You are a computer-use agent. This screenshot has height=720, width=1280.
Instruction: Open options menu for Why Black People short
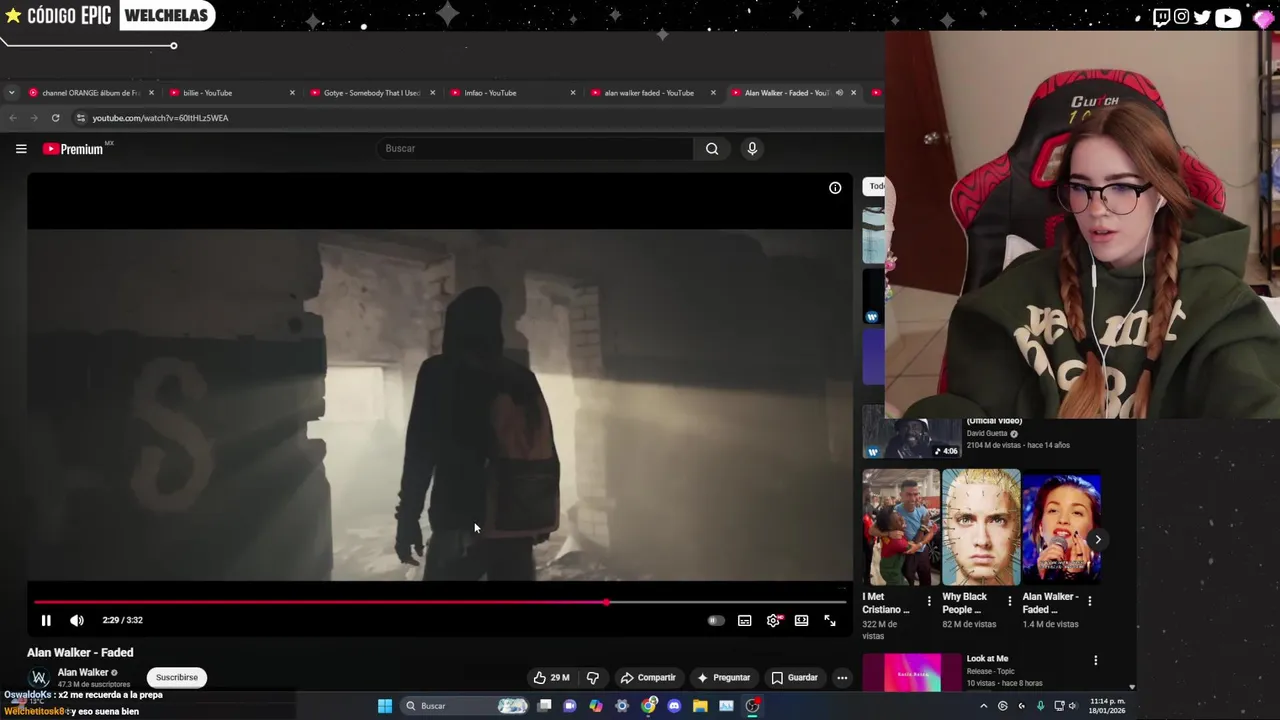click(1009, 601)
